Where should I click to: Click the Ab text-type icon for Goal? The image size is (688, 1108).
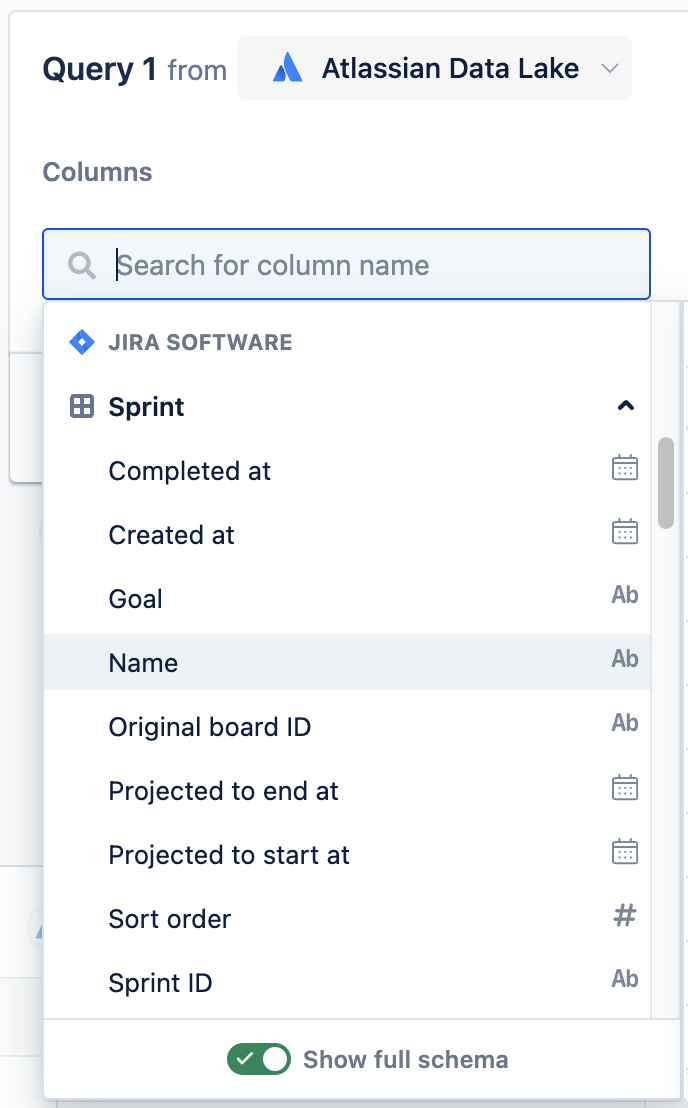(624, 595)
